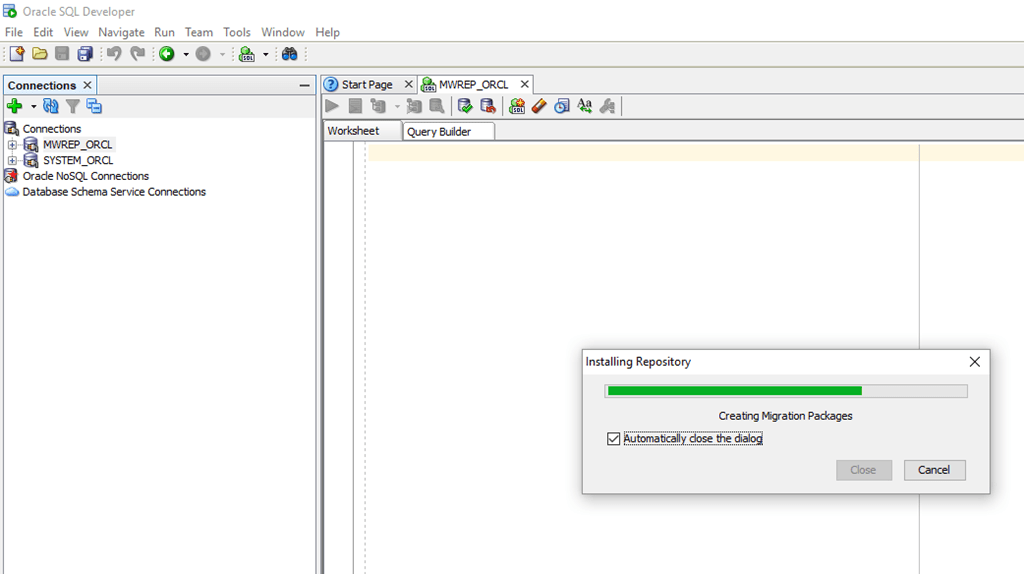
Task: Click the wrench icon in worksheet toolbar
Action: pos(607,106)
